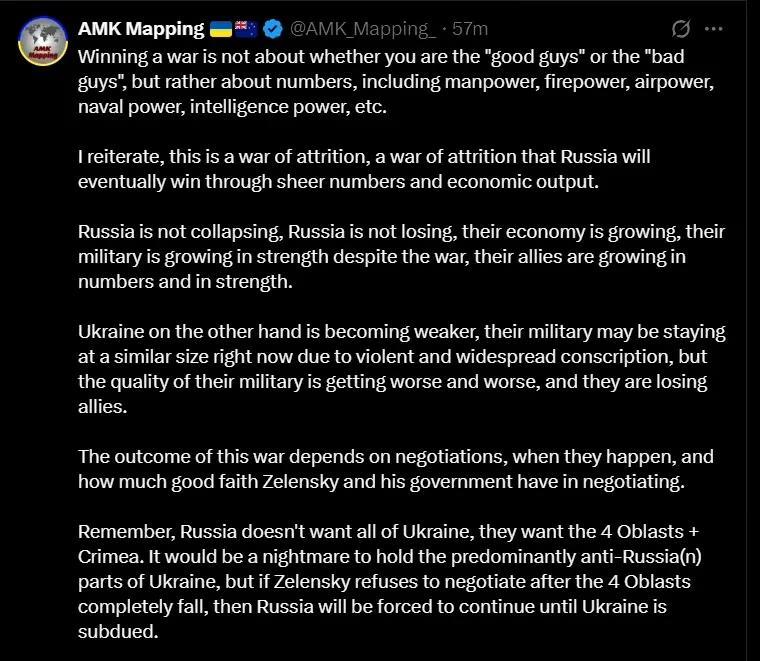This screenshot has width=760, height=661.
Task: Click the New Zealand flag emoji
Action: point(246,29)
